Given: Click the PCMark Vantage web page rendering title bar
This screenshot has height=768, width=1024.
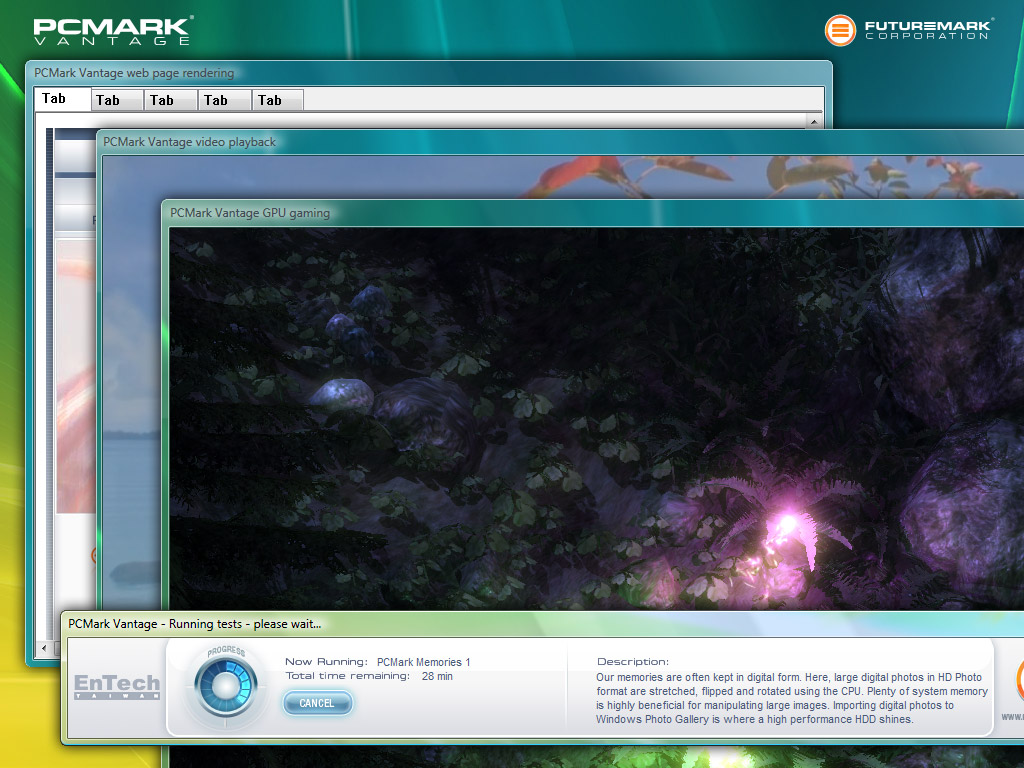Looking at the screenshot, I should tap(428, 72).
